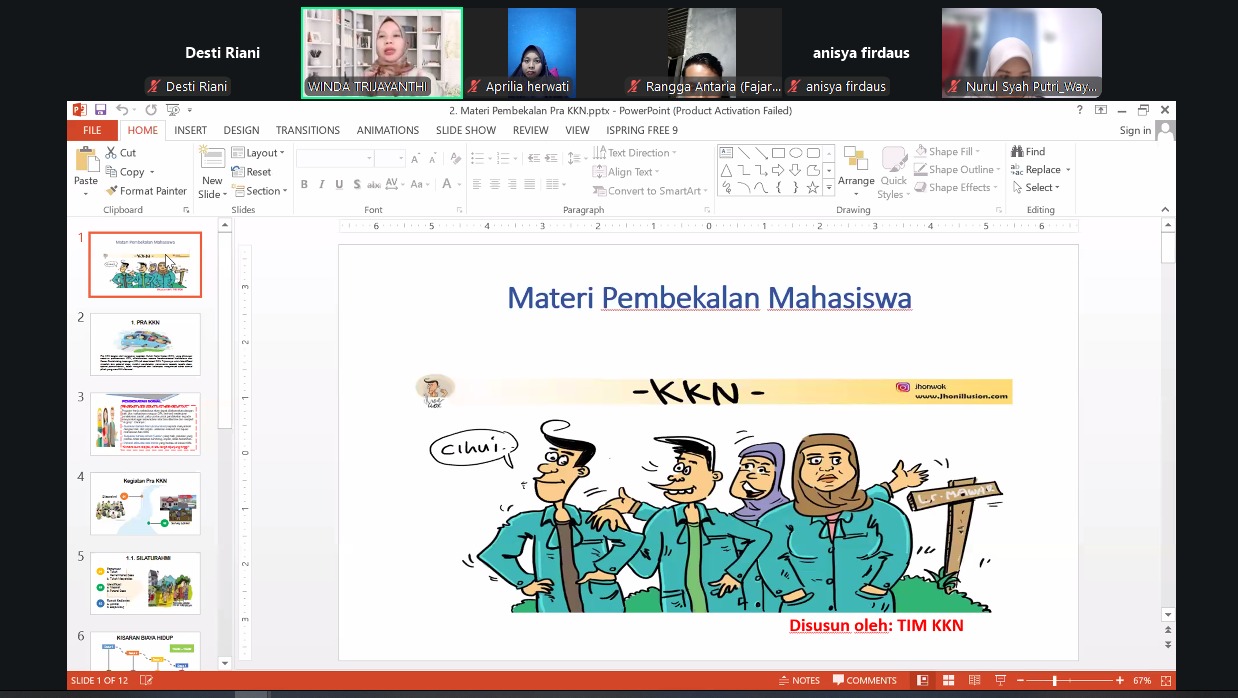
Task: Switch to Slide Sorter view in status bar
Action: coord(948,681)
